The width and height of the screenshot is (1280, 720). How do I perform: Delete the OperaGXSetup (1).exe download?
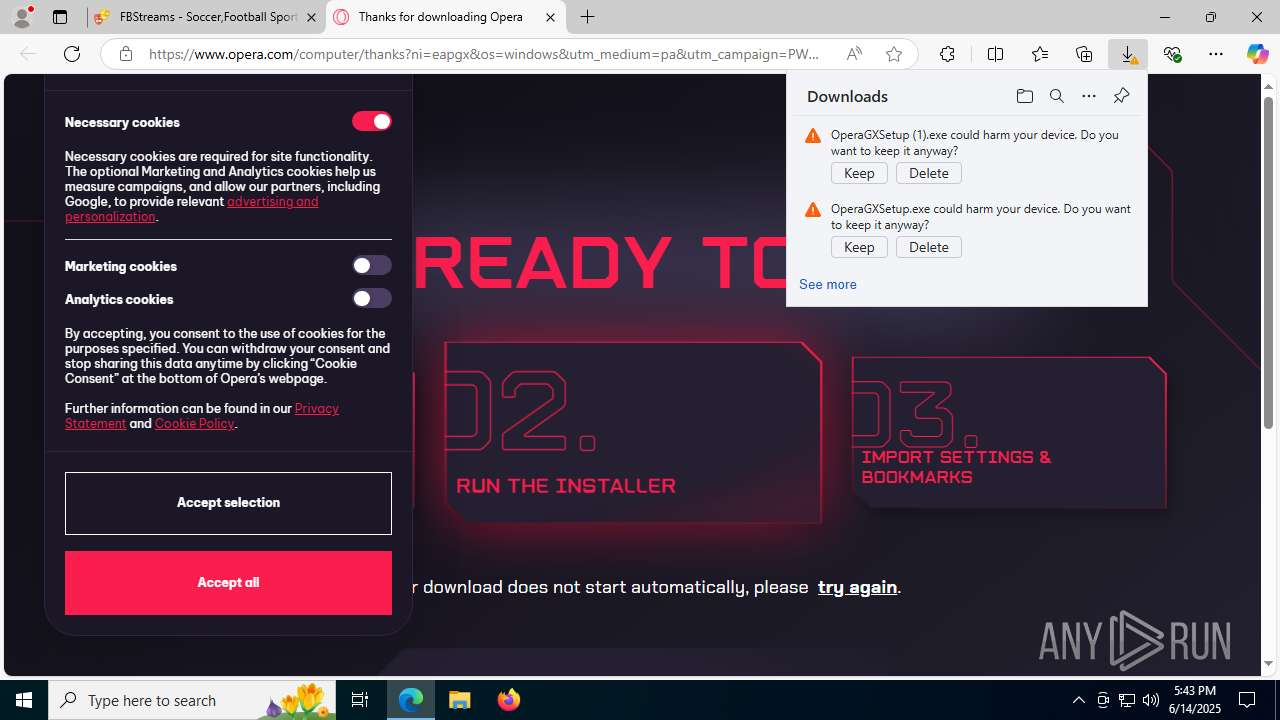click(x=929, y=173)
